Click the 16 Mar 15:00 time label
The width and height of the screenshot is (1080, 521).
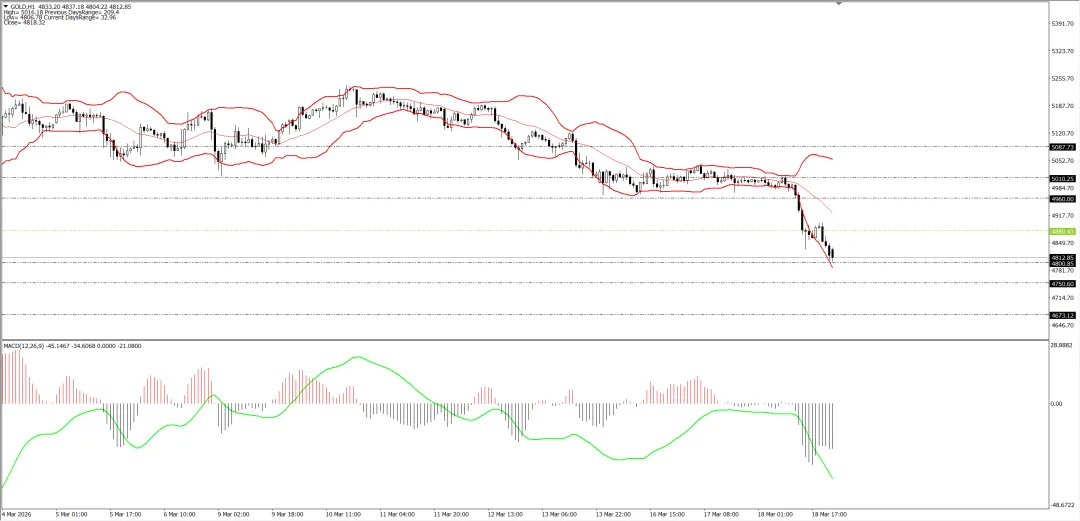667,515
